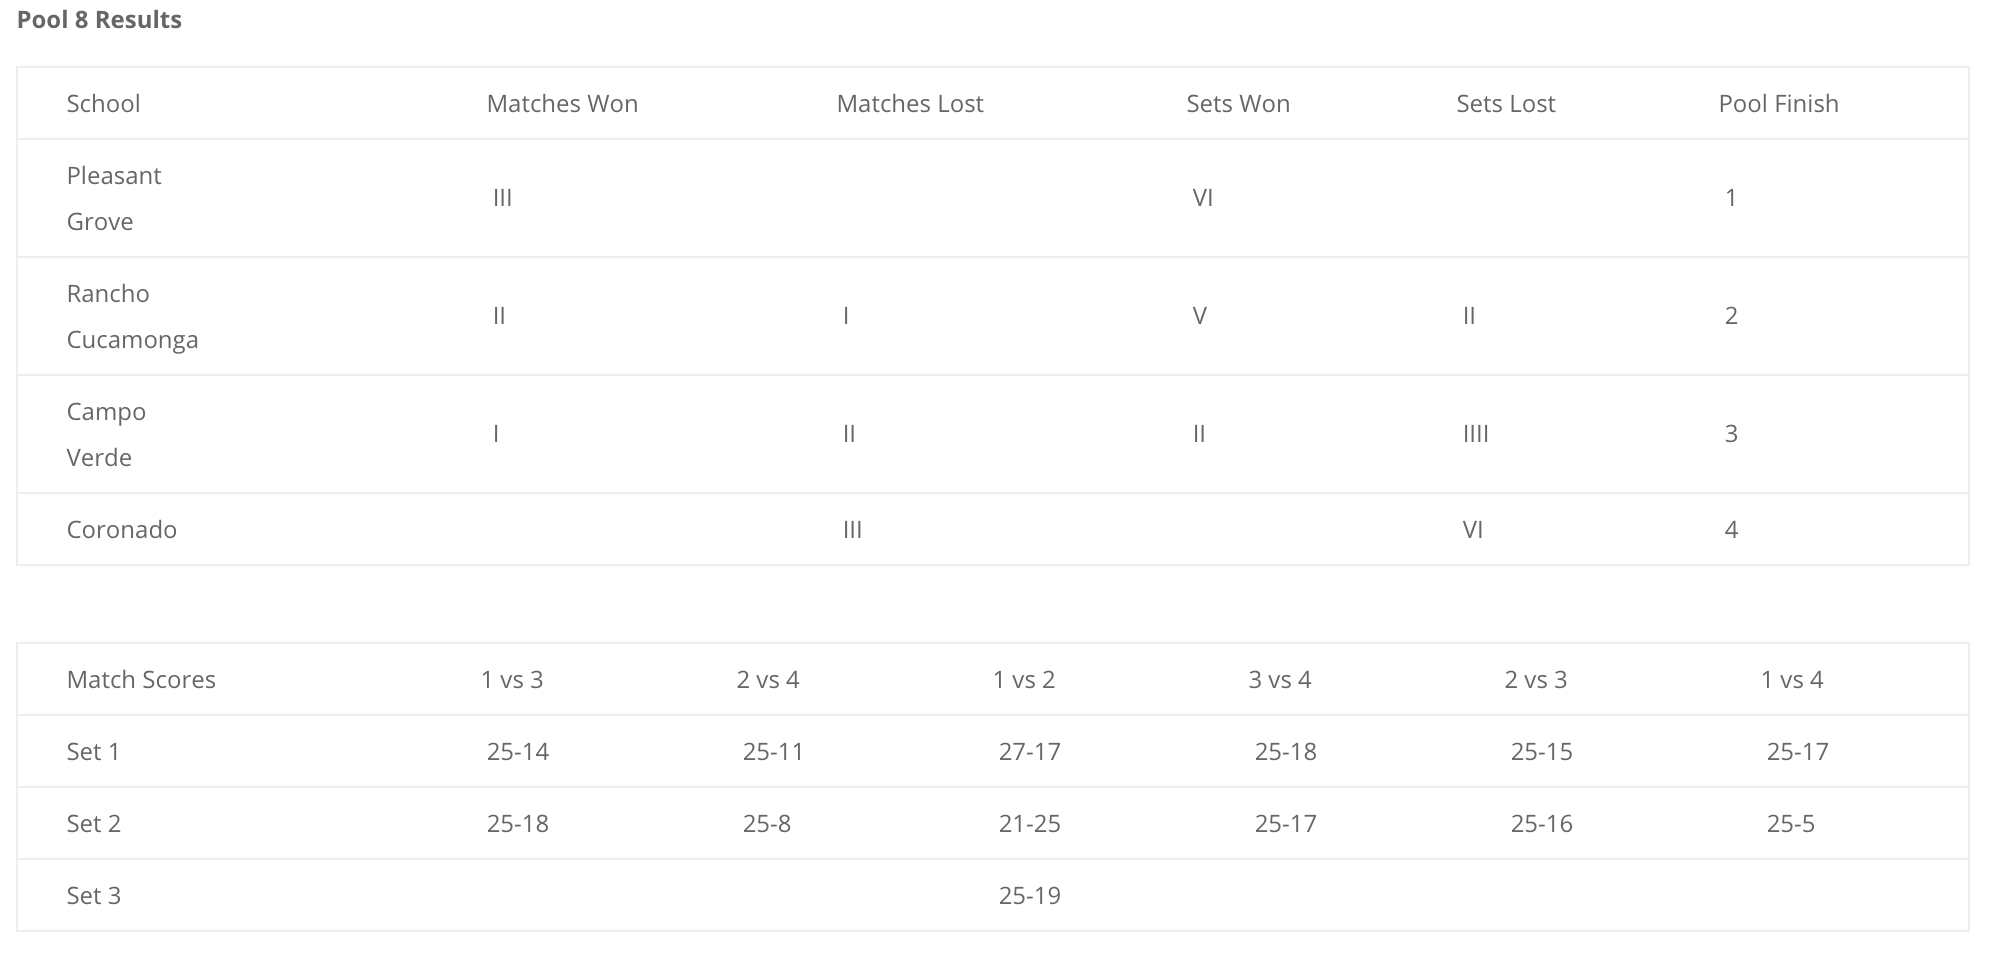Click the 2 vs 4 column header
This screenshot has width=2002, height=972.
768,680
